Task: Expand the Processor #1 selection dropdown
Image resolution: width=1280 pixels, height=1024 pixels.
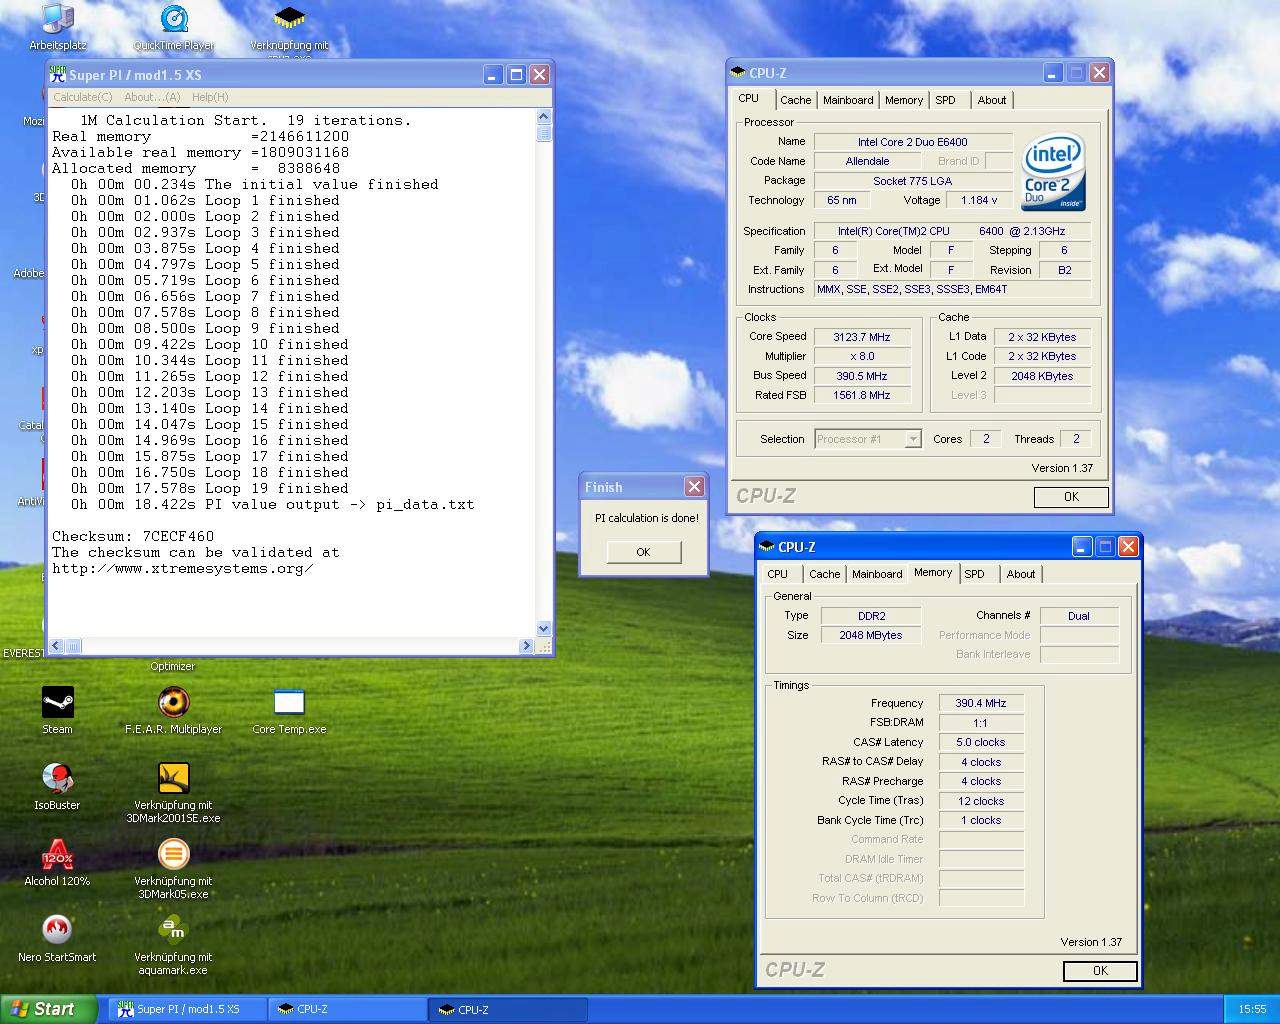Action: point(913,439)
